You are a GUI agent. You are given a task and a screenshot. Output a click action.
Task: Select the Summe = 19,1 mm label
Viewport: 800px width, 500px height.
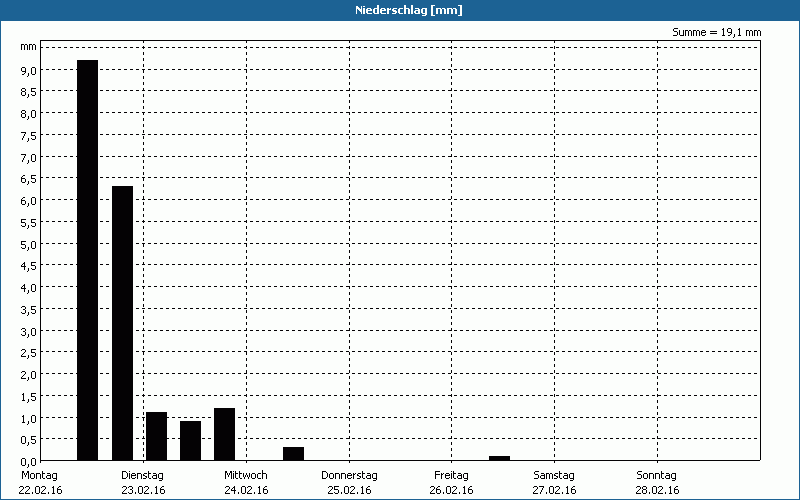tap(716, 32)
